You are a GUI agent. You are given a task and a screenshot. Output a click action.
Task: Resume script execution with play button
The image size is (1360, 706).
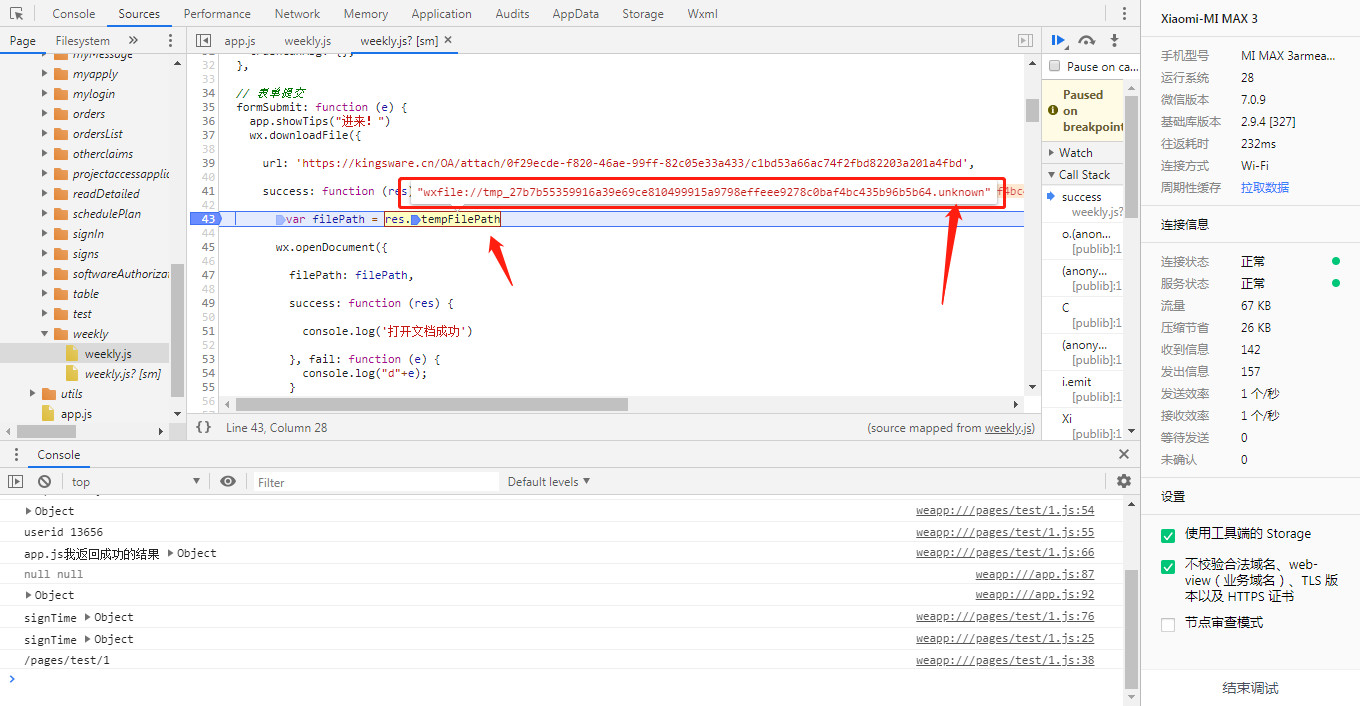(x=1057, y=40)
